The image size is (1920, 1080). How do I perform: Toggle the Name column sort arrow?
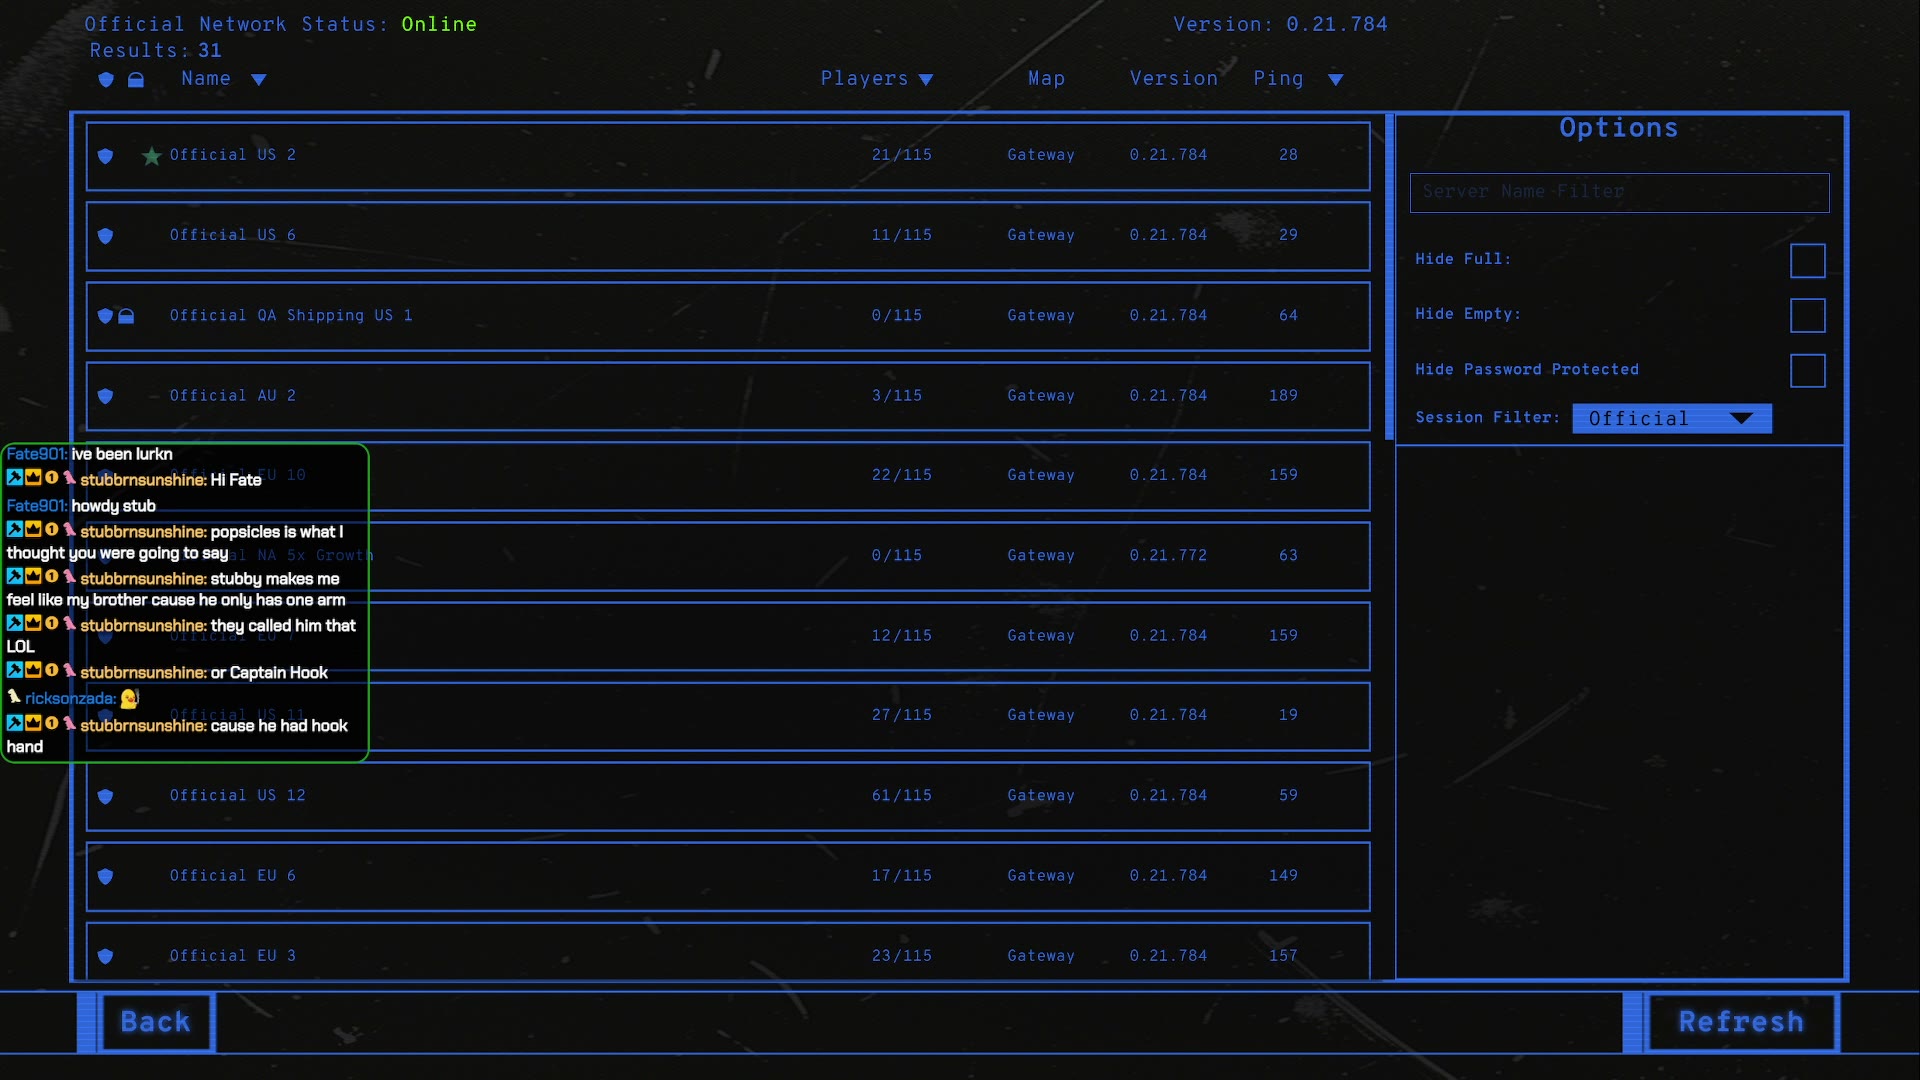(x=259, y=80)
